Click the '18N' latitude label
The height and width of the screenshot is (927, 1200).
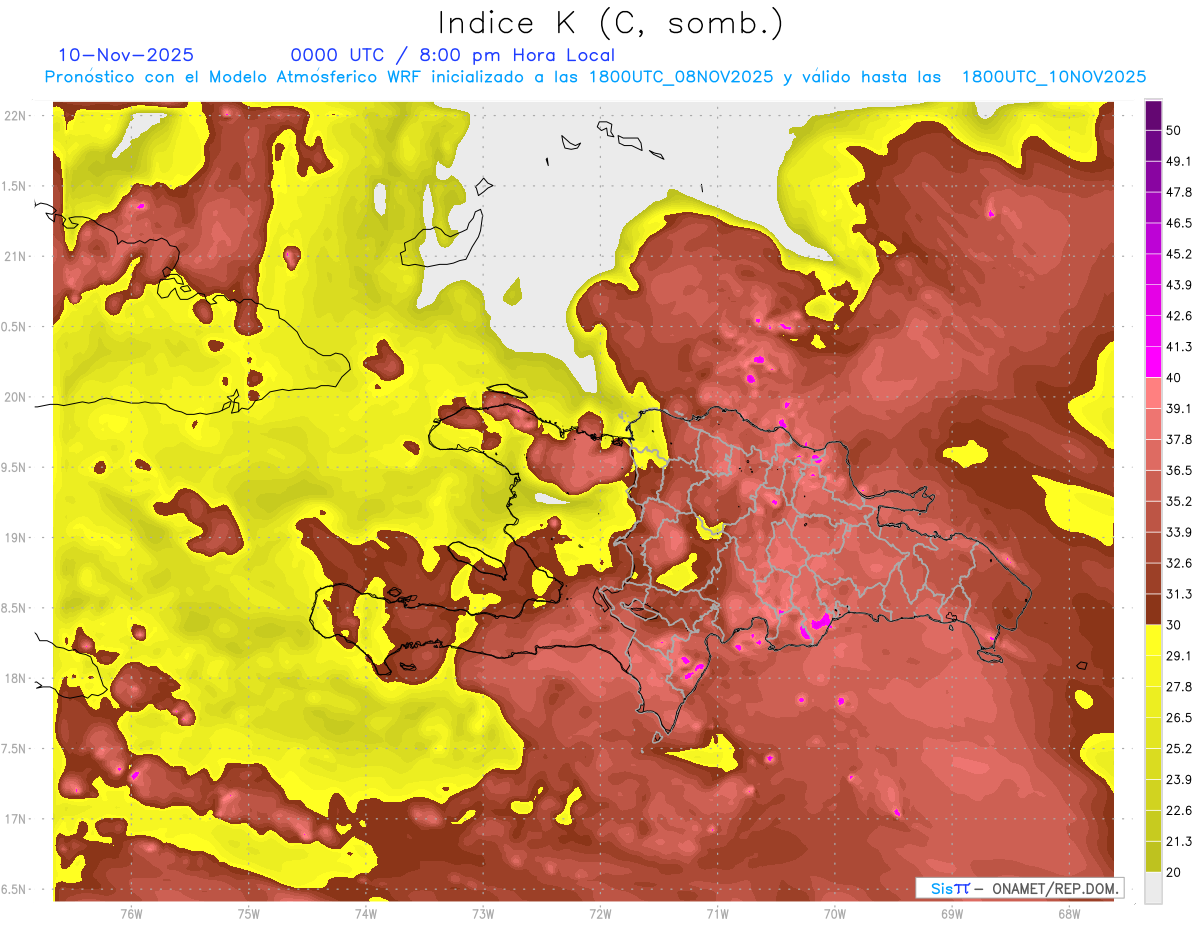point(15,678)
